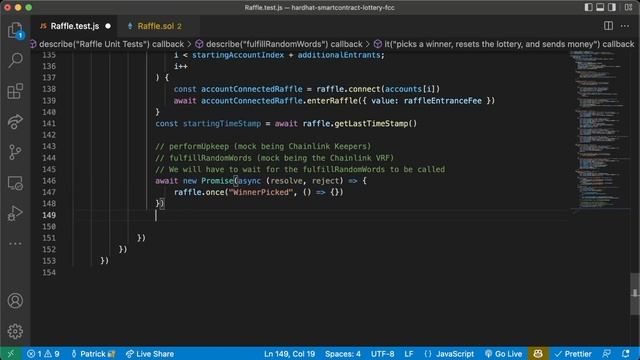Change end of line sequence LF
The image size is (640, 360).
(x=409, y=354)
